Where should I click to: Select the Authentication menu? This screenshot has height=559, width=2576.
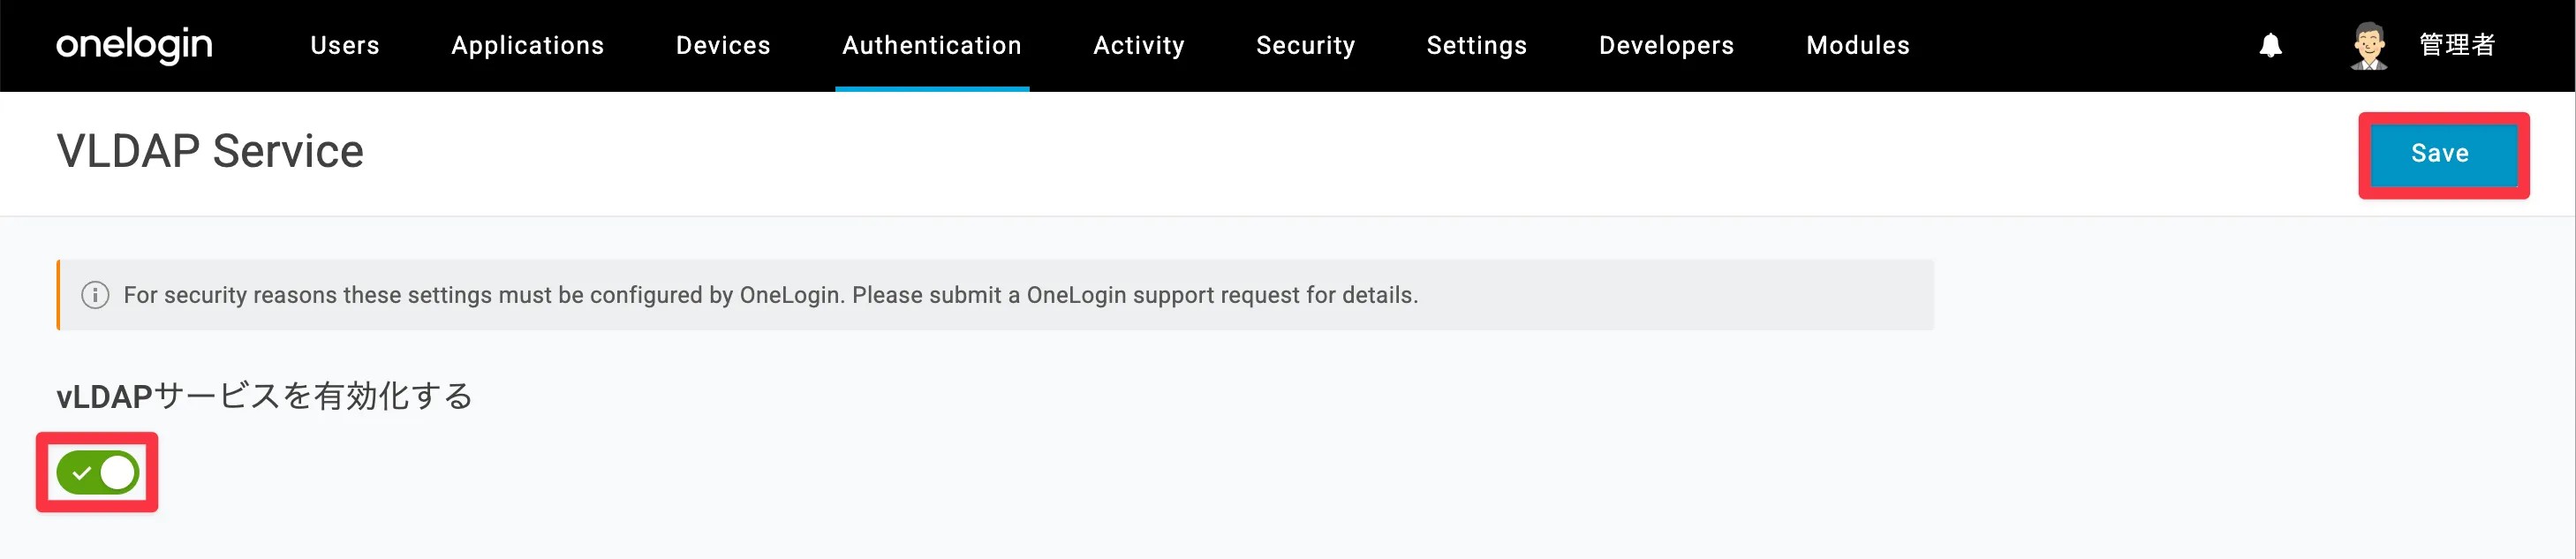click(x=932, y=45)
